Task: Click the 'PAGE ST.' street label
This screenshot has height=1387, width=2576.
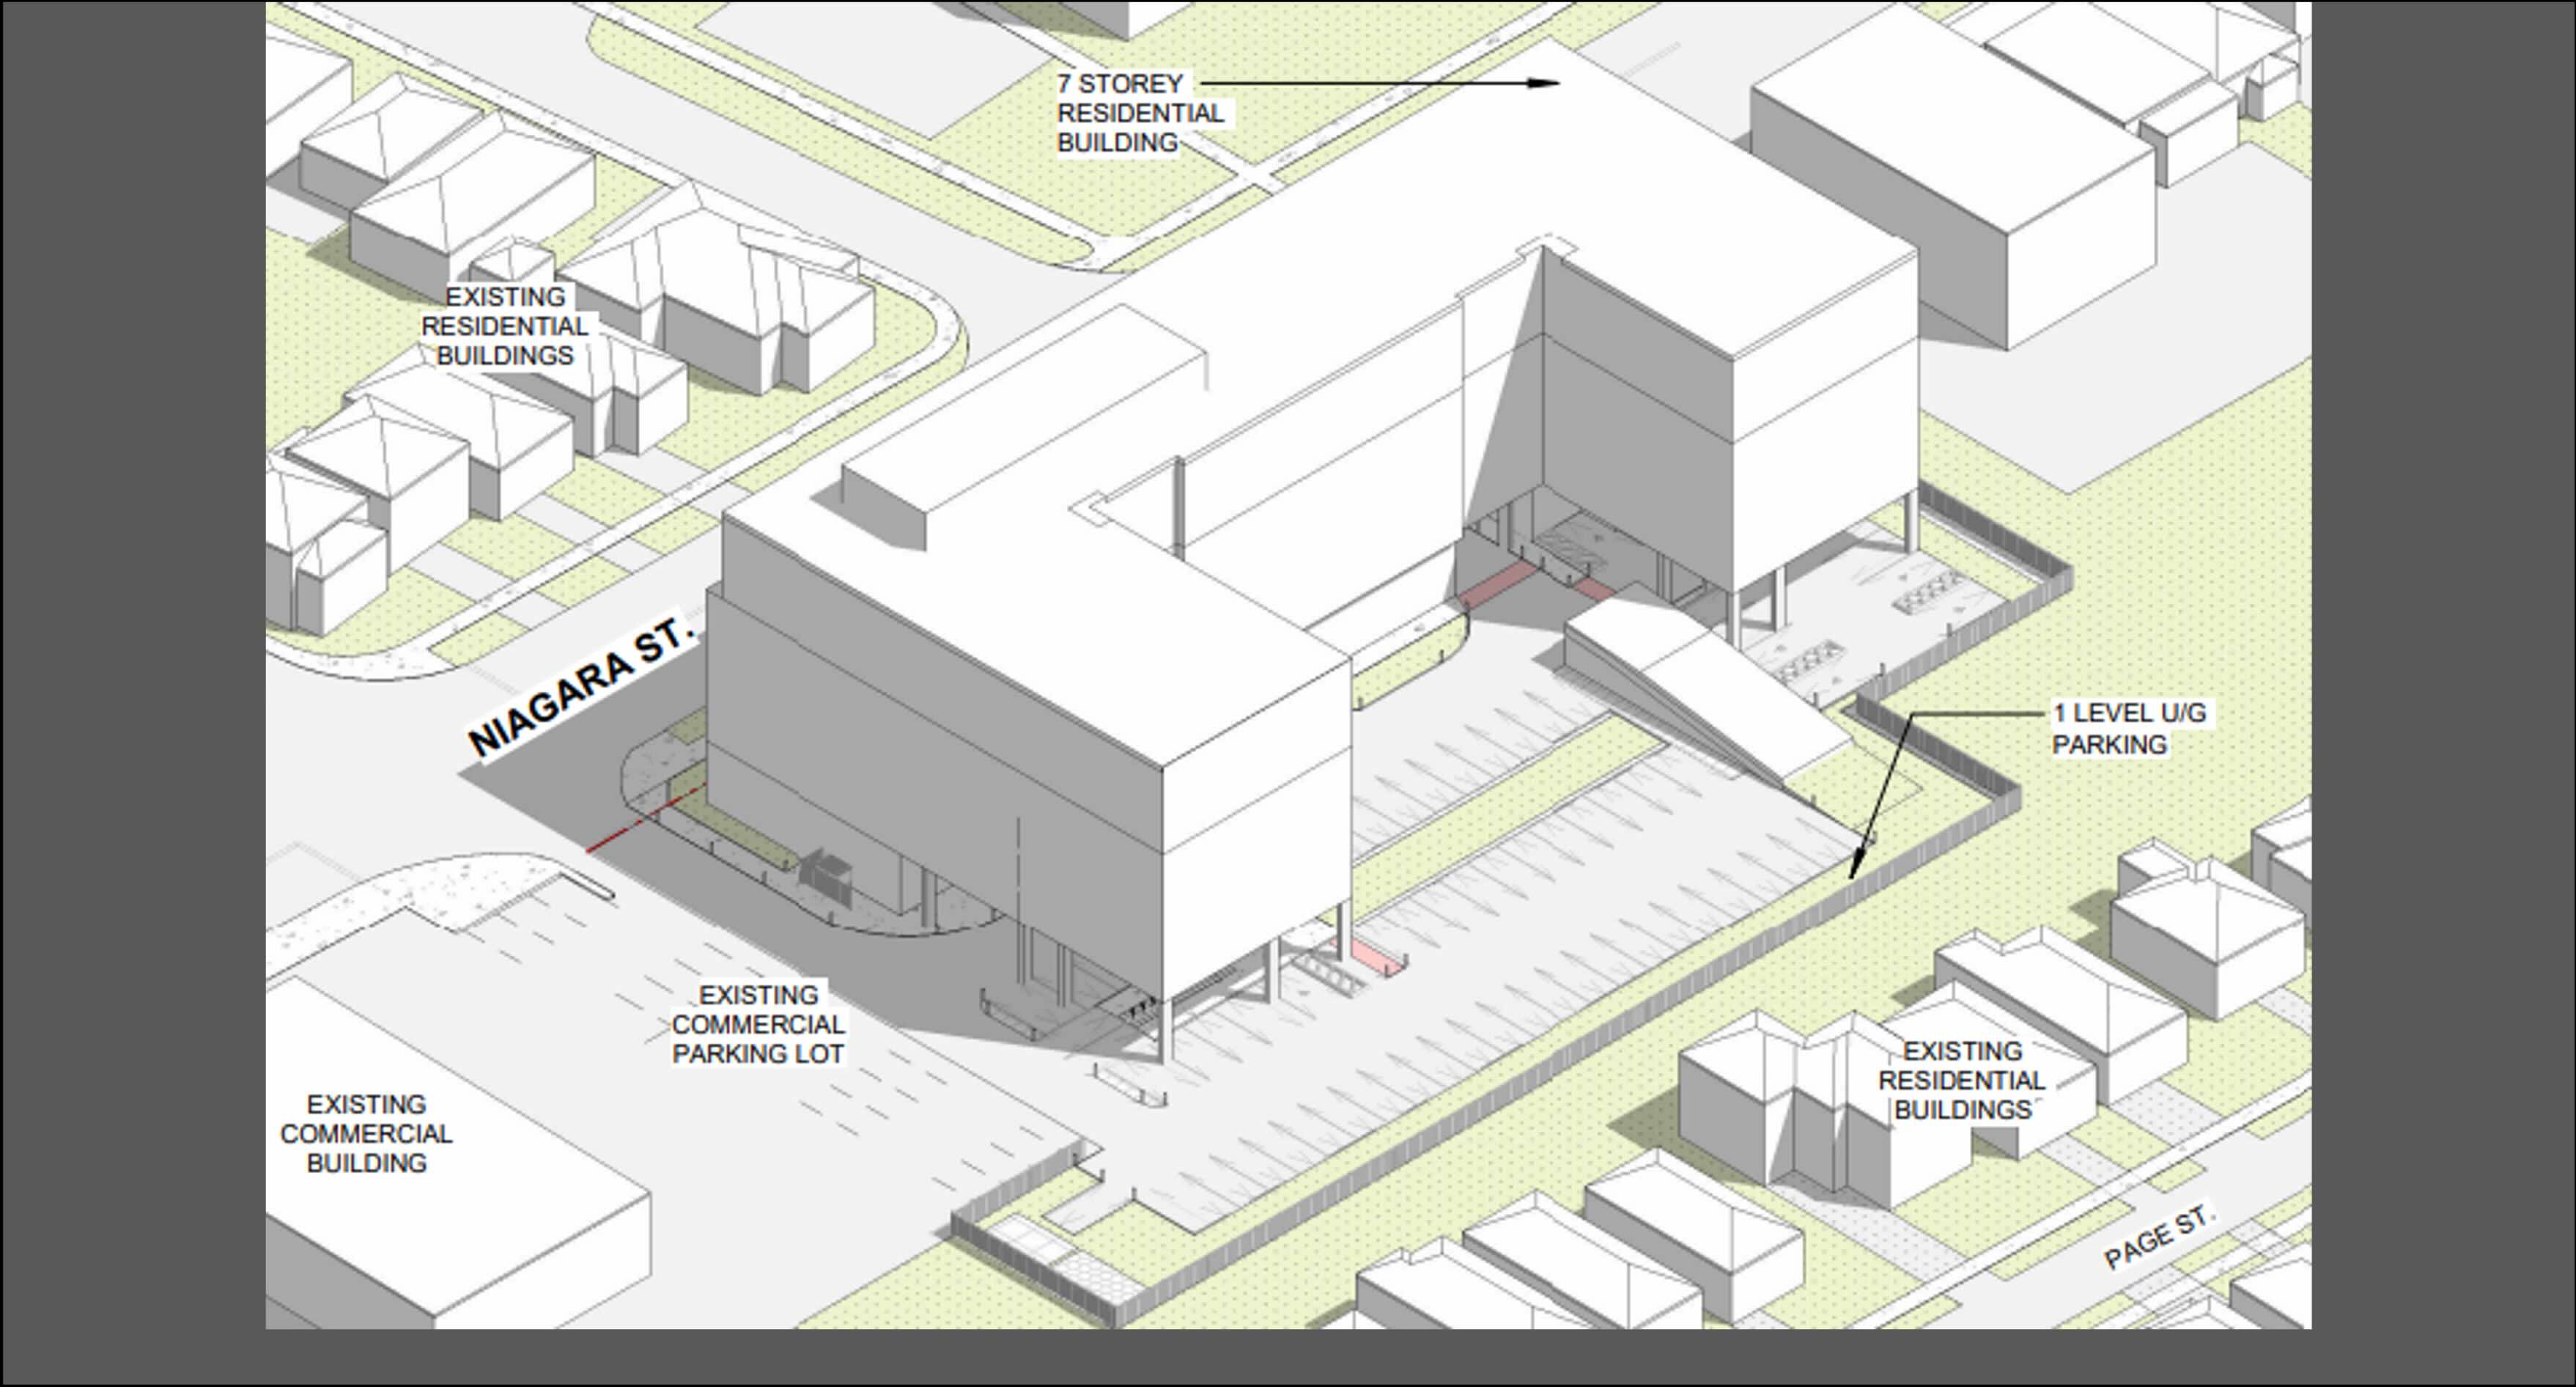Action: 2160,1238
